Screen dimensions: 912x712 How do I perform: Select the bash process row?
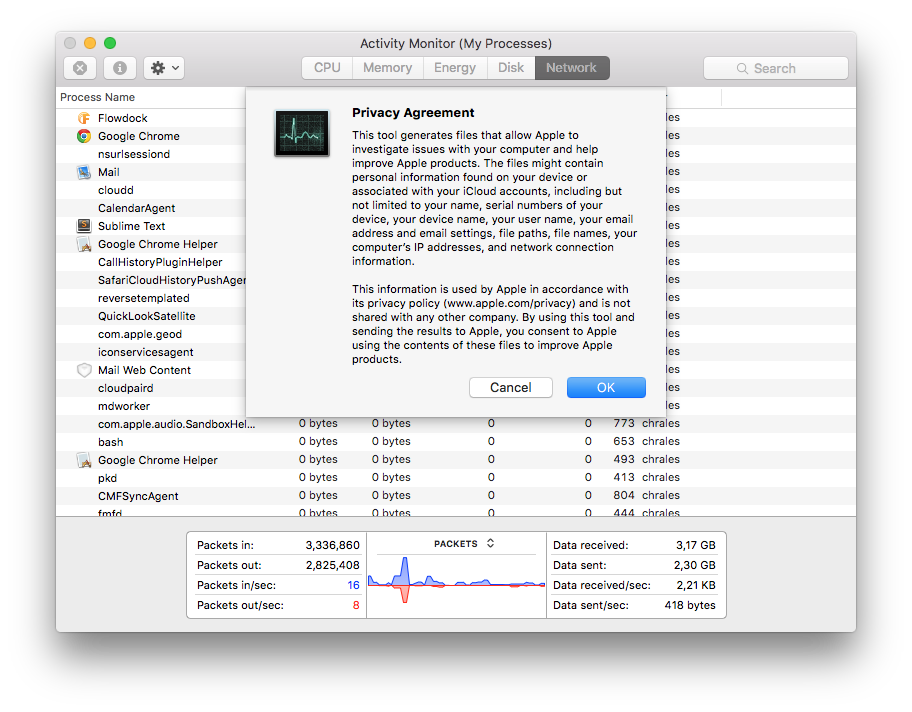click(x=111, y=442)
